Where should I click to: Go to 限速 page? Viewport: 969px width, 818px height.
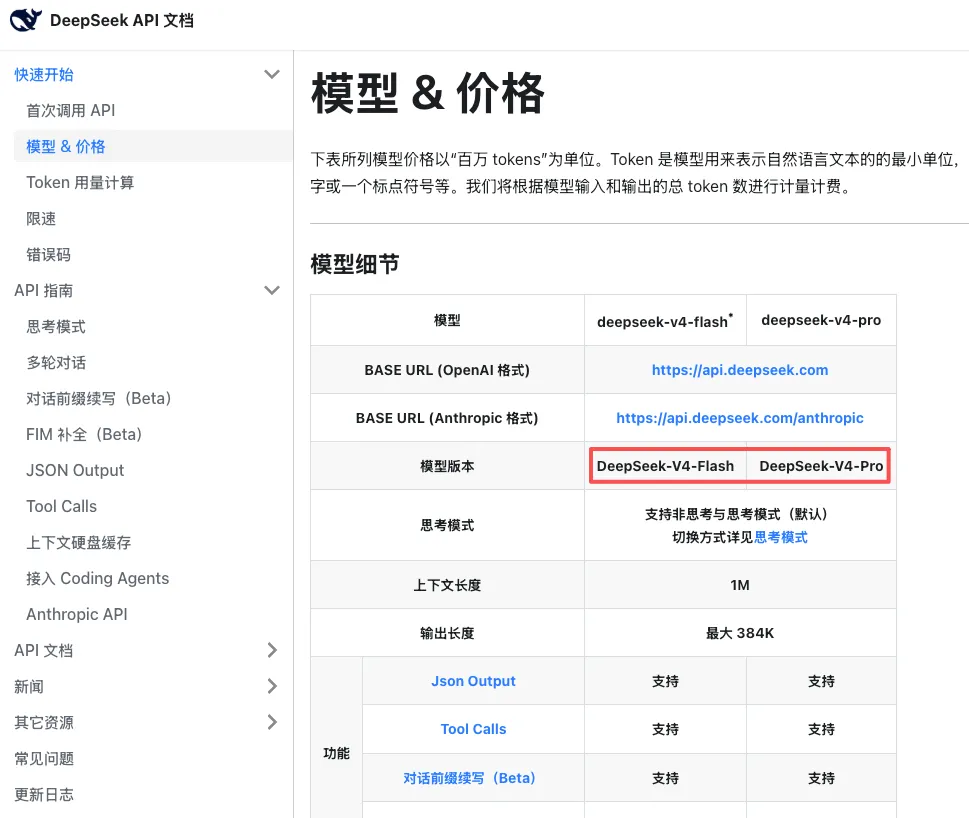point(41,219)
